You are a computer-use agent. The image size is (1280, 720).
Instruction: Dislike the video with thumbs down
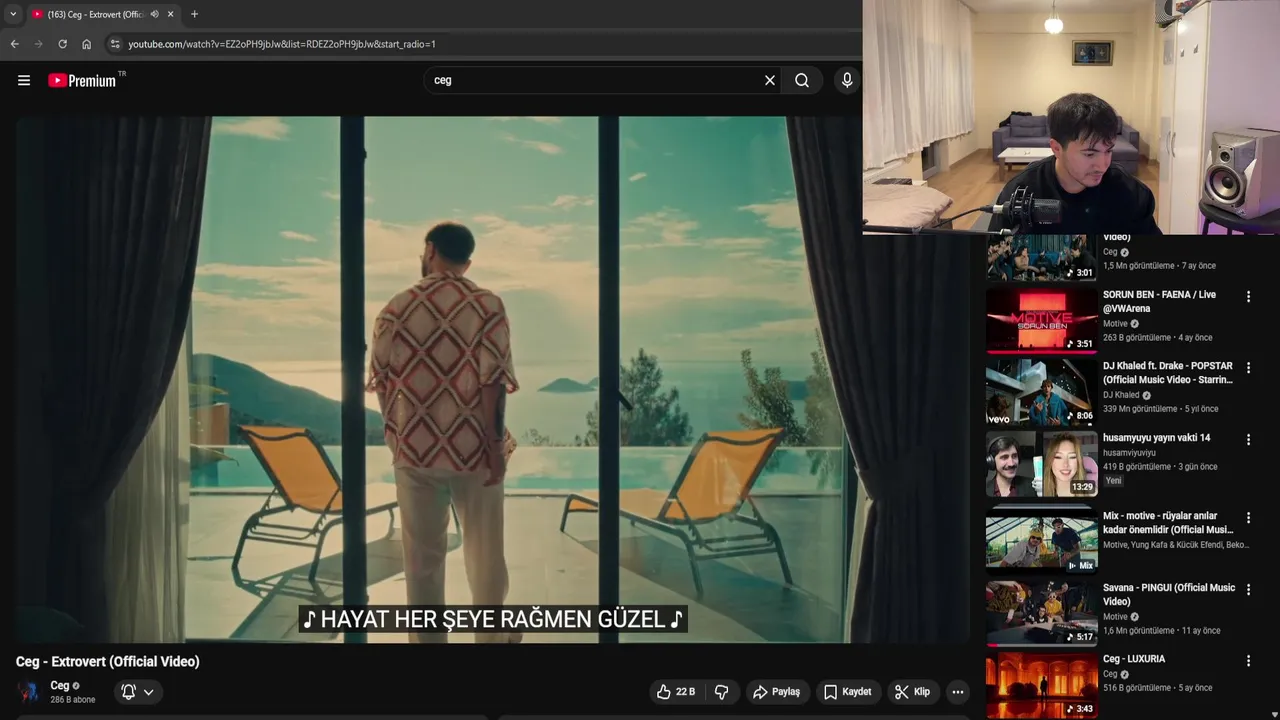tap(721, 692)
